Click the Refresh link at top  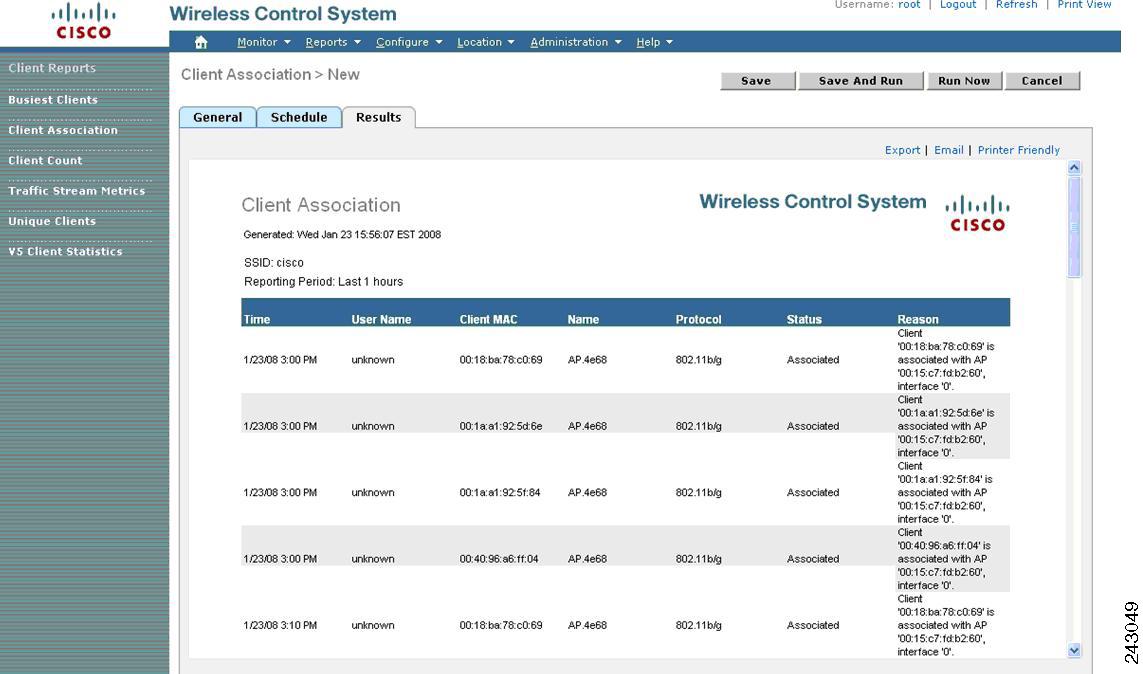tap(1016, 4)
